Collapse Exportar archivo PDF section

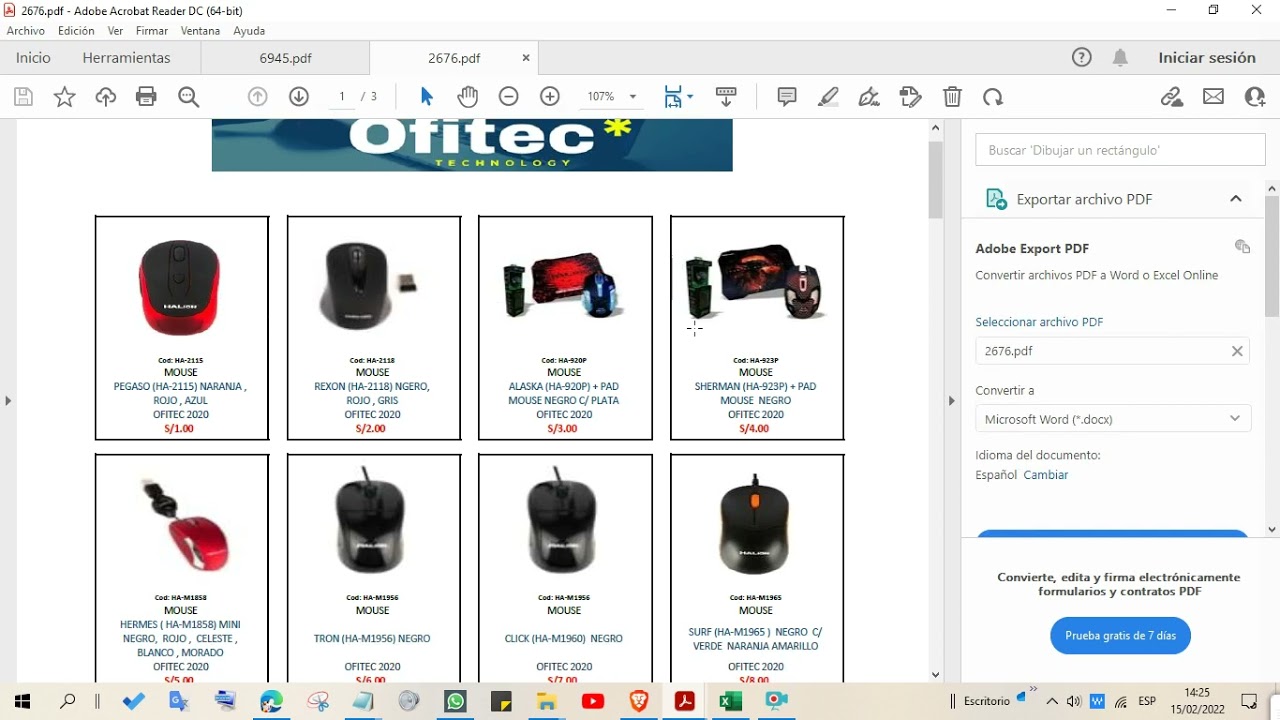[x=1236, y=199]
